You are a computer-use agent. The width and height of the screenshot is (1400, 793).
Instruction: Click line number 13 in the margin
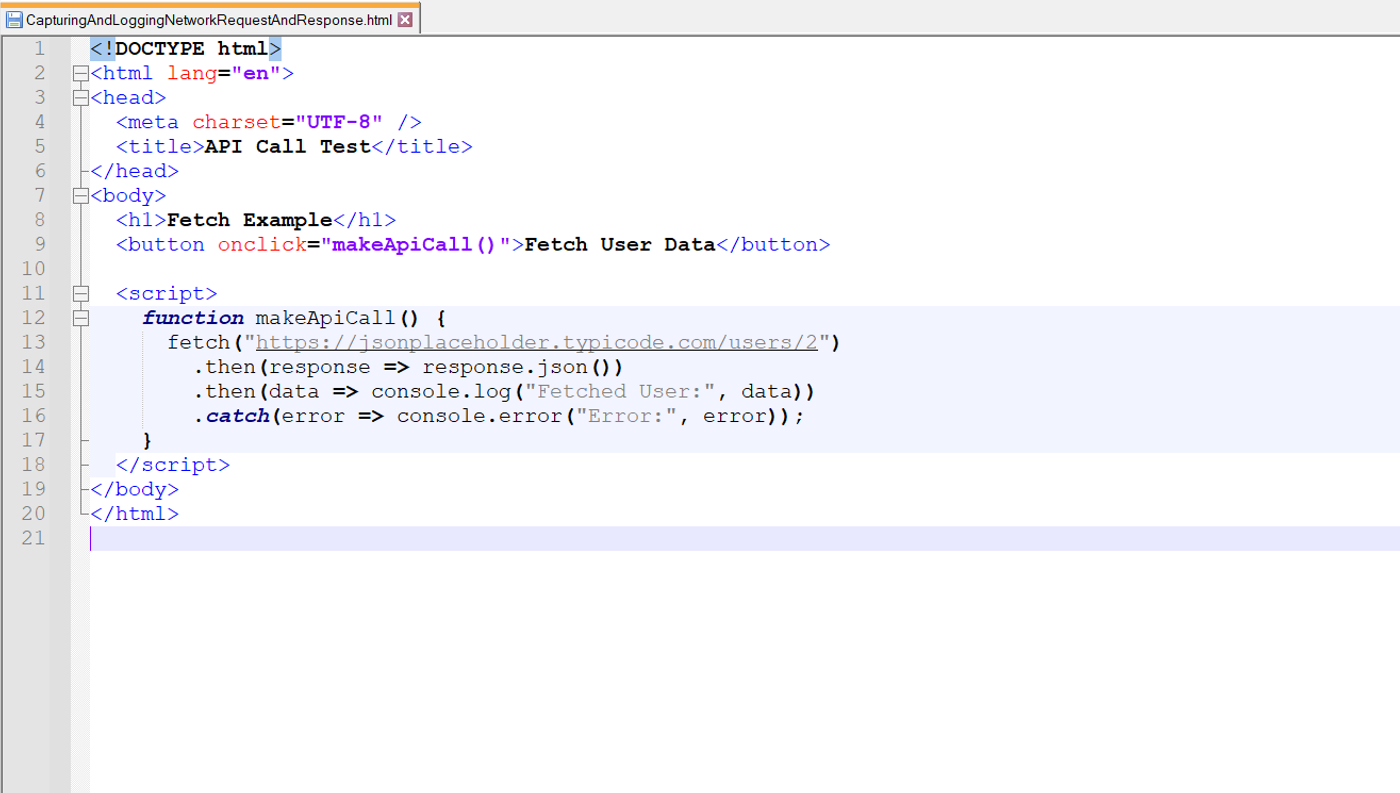[33, 343]
